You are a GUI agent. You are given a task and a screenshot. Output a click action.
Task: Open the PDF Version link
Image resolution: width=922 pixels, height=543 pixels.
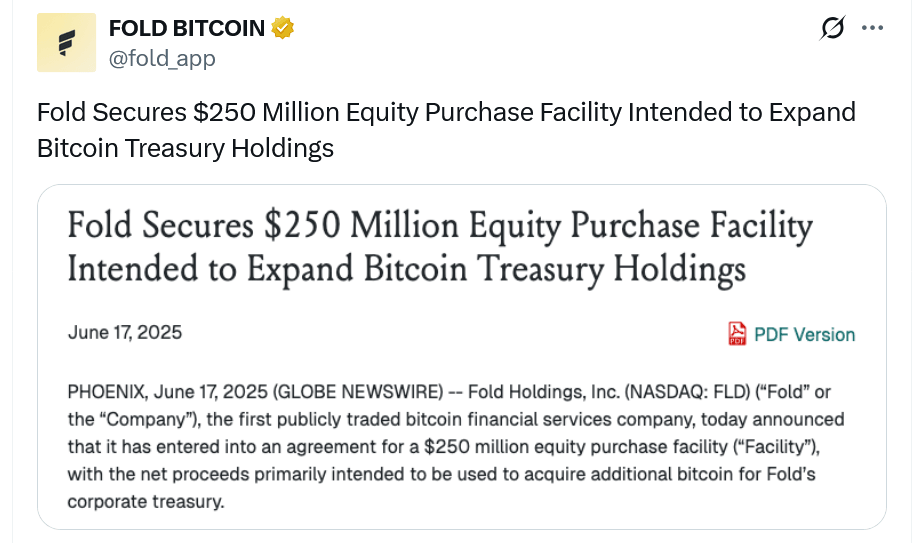click(x=804, y=334)
